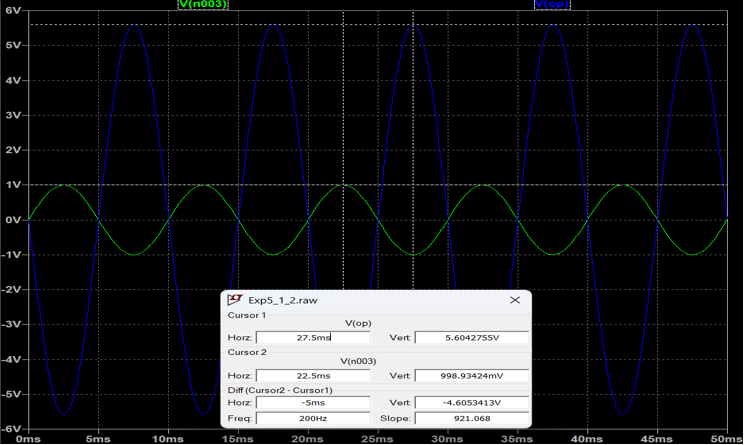The width and height of the screenshot is (744, 445).
Task: Click the 0ms label on the time axis
Action: tap(29, 438)
